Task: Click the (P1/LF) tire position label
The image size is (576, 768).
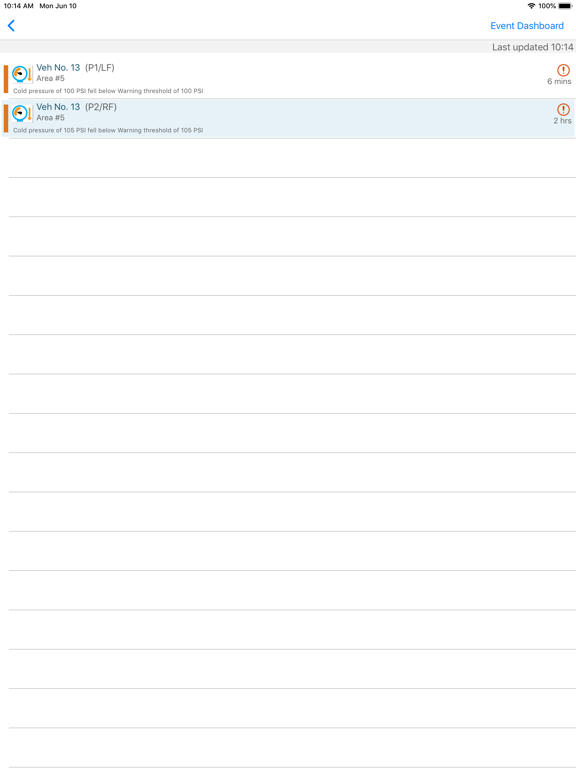Action: [x=100, y=68]
